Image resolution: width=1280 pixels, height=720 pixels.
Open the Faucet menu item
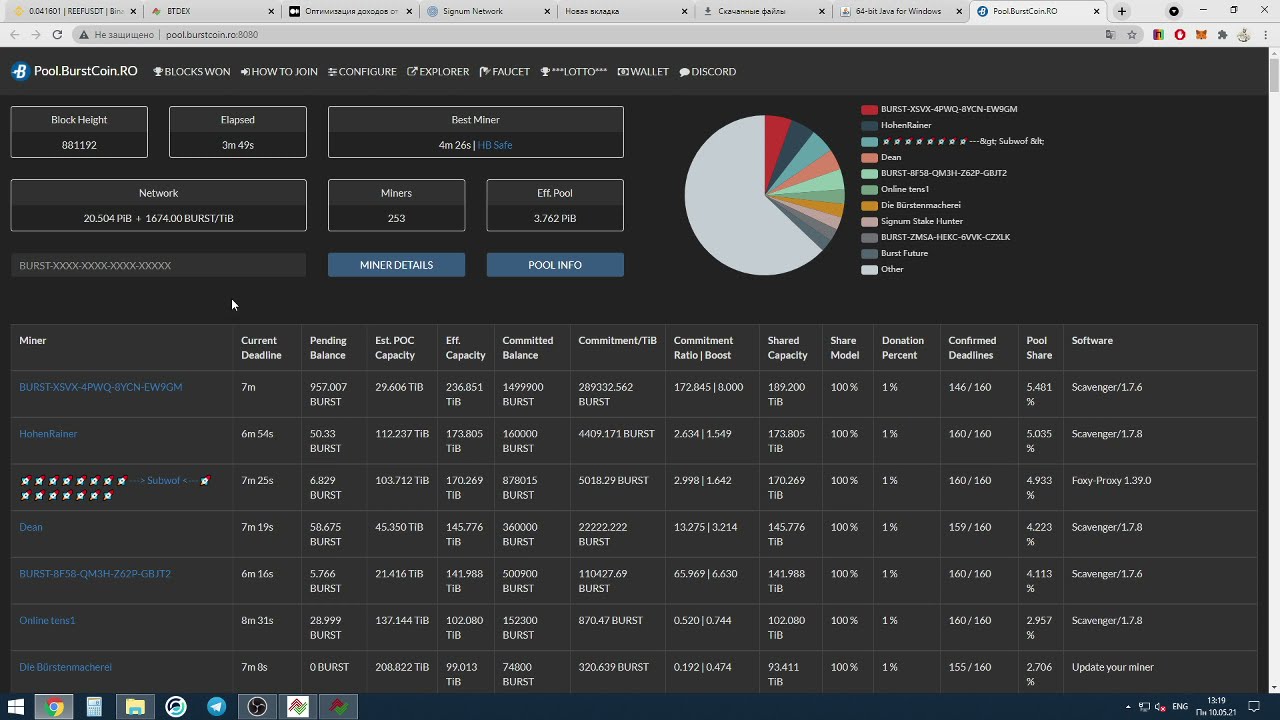tap(505, 72)
